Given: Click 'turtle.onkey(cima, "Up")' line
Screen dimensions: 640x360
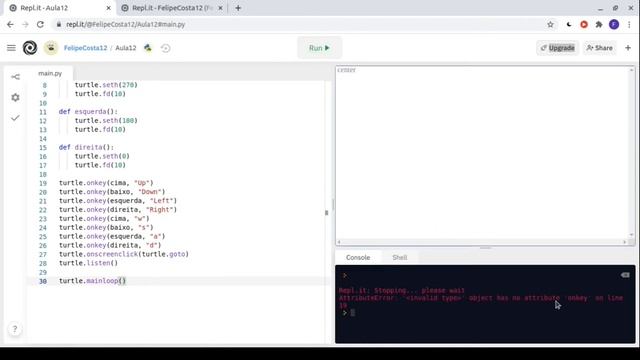Looking at the screenshot, I should pyautogui.click(x=106, y=183).
